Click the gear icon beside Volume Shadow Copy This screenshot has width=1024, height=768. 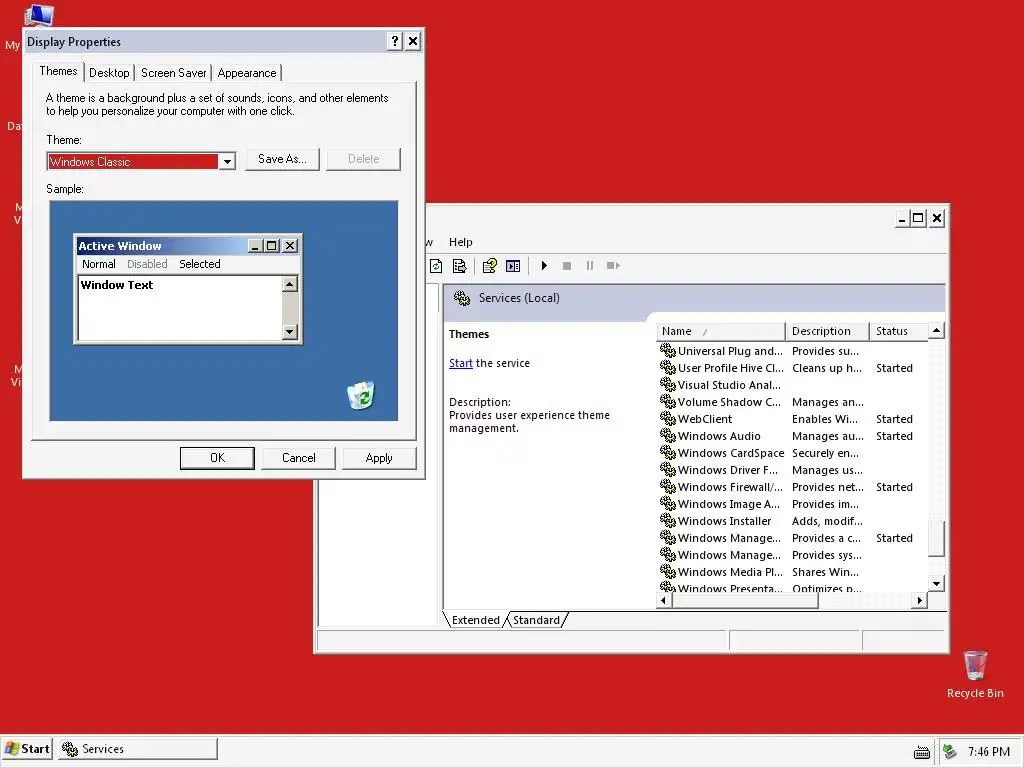(667, 401)
